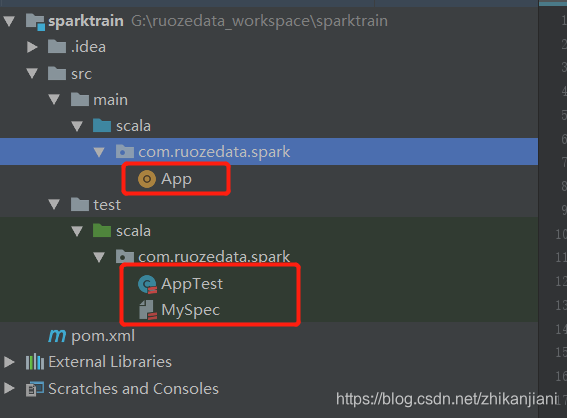Screen dimensions: 567x418
Task: Click the Maven pom.xml icon
Action: tap(57, 336)
